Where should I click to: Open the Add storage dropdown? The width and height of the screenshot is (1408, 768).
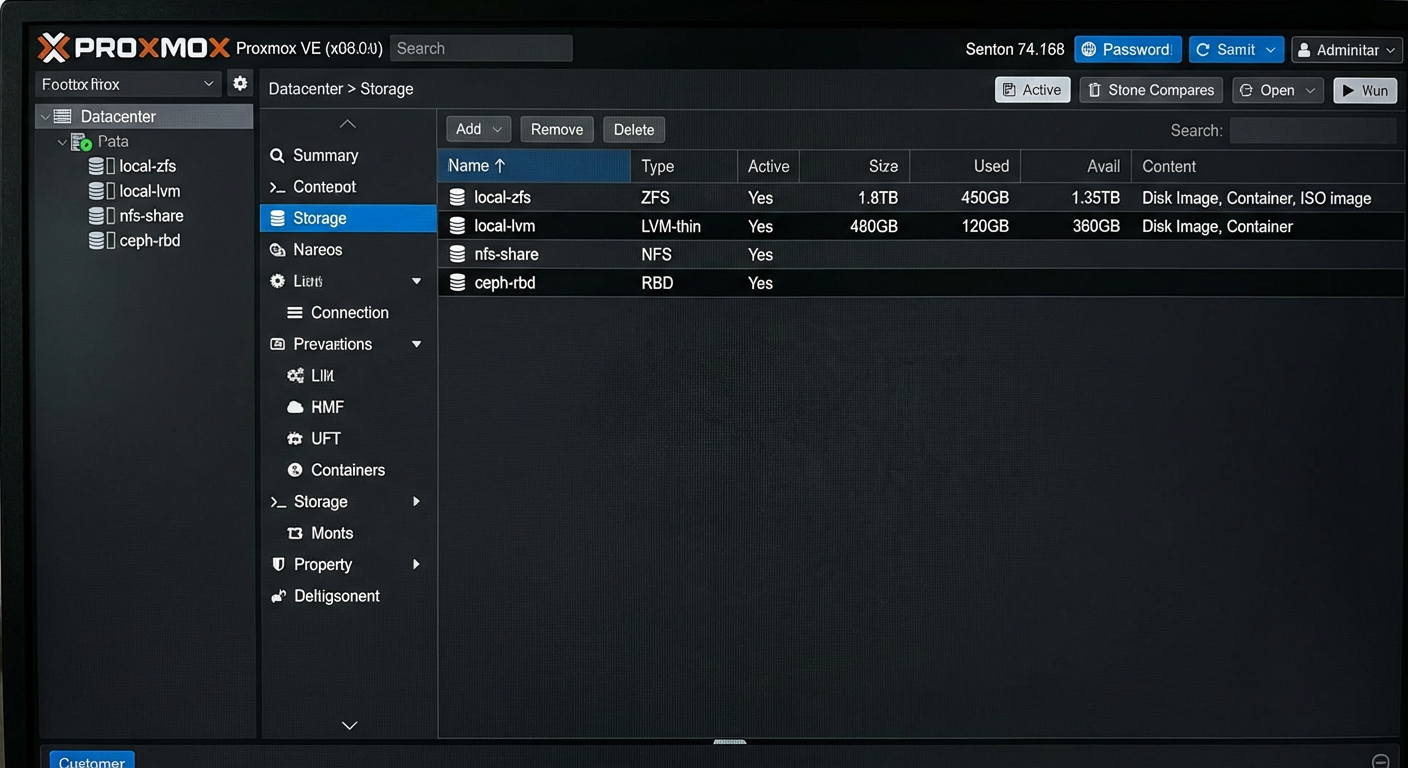click(478, 129)
